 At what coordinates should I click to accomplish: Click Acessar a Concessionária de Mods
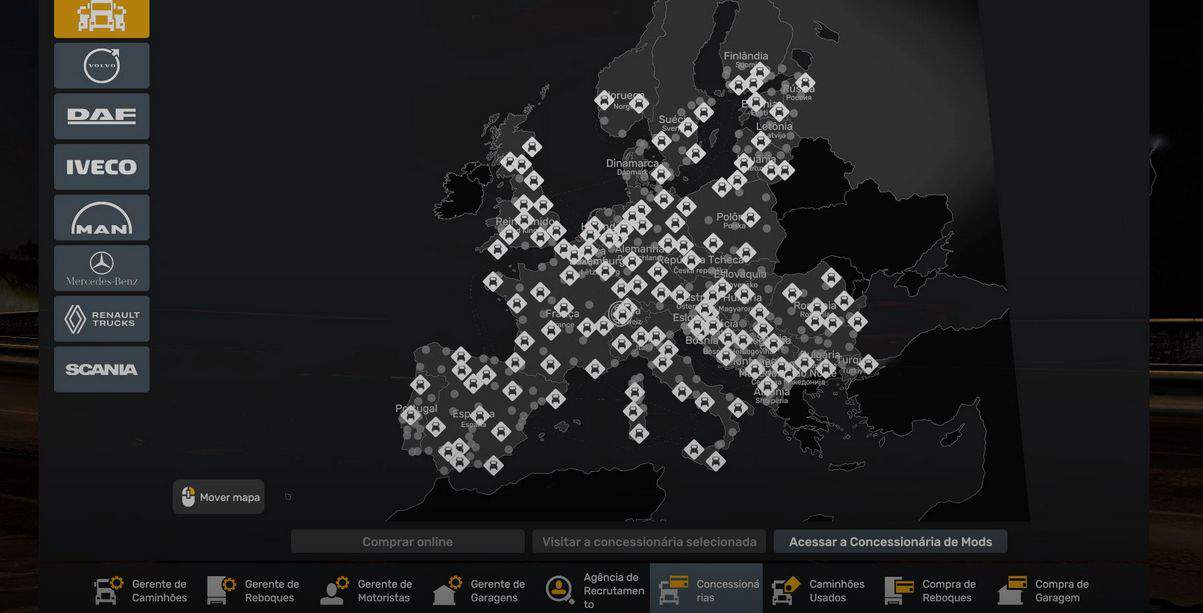(x=890, y=542)
